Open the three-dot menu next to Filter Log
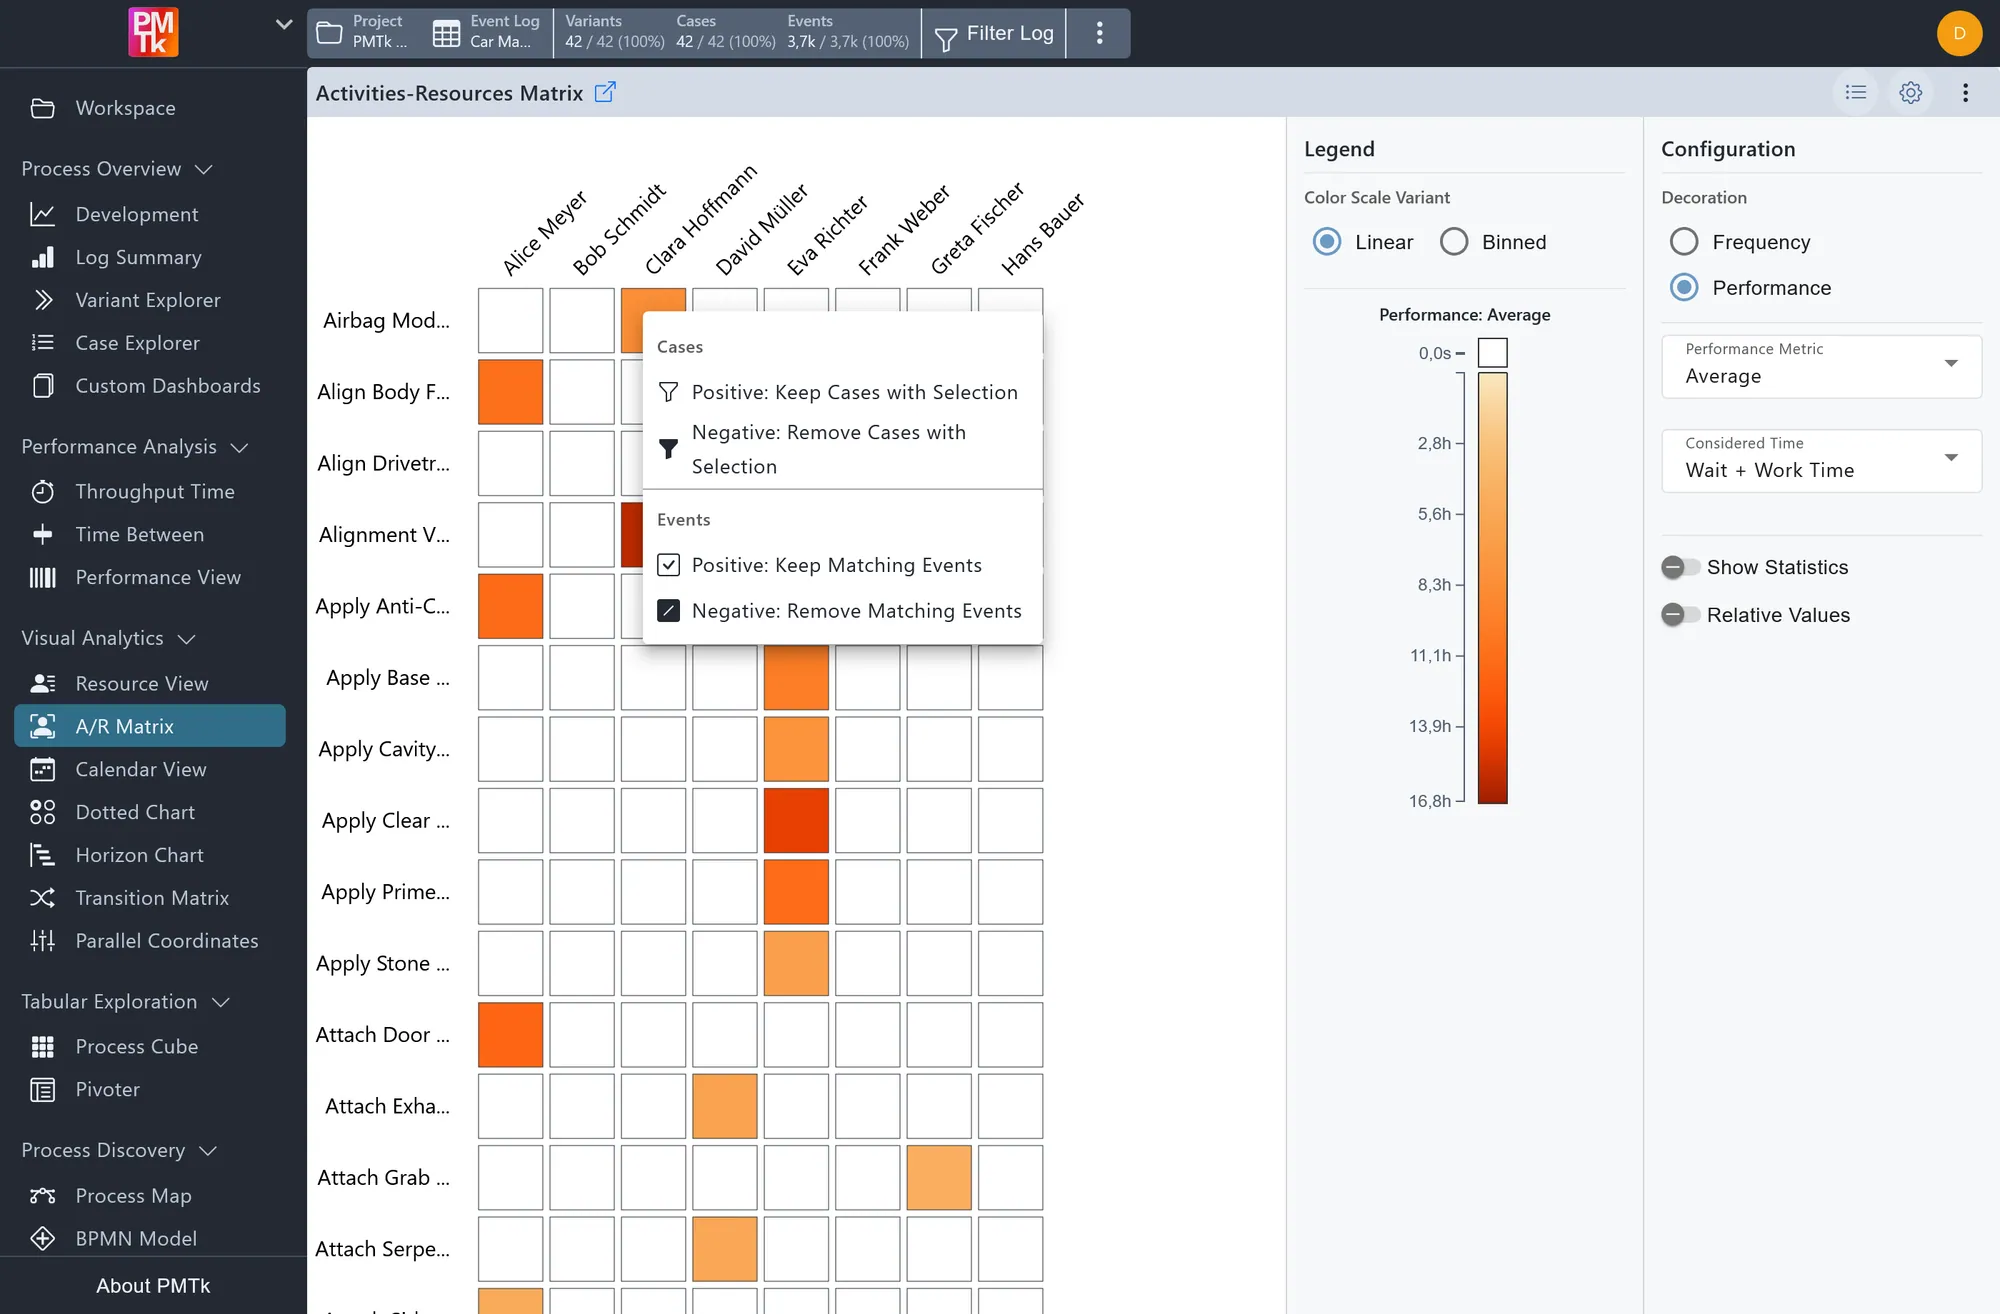The height and width of the screenshot is (1314, 2000). coord(1099,33)
